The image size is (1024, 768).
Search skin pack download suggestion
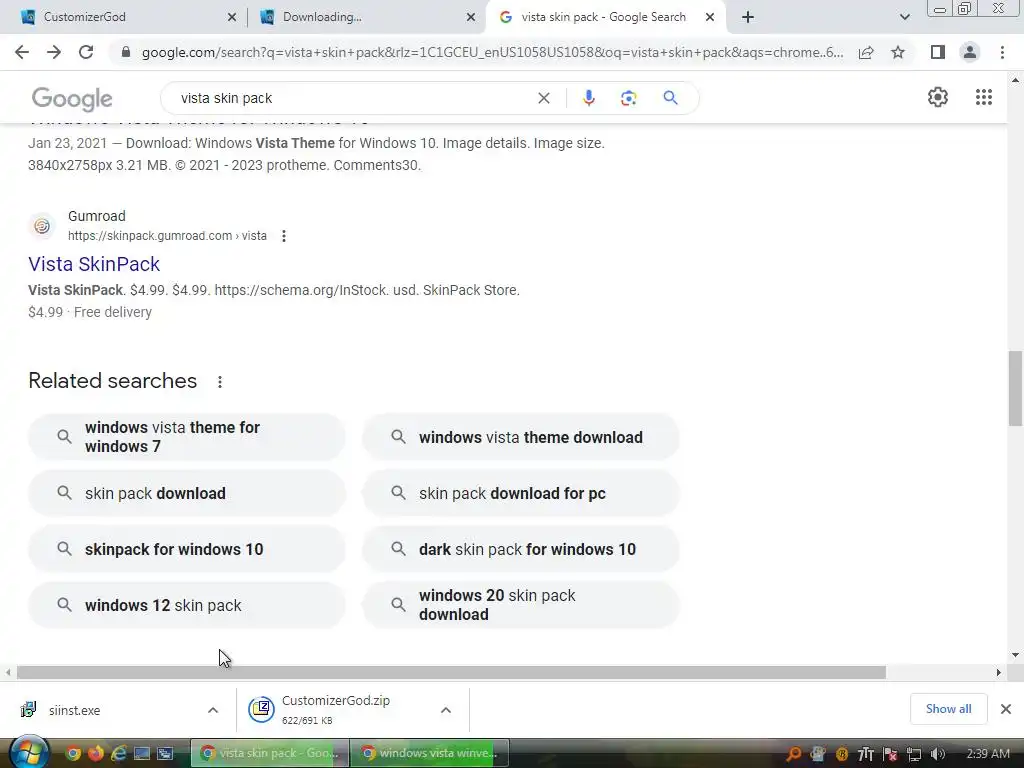coord(187,493)
